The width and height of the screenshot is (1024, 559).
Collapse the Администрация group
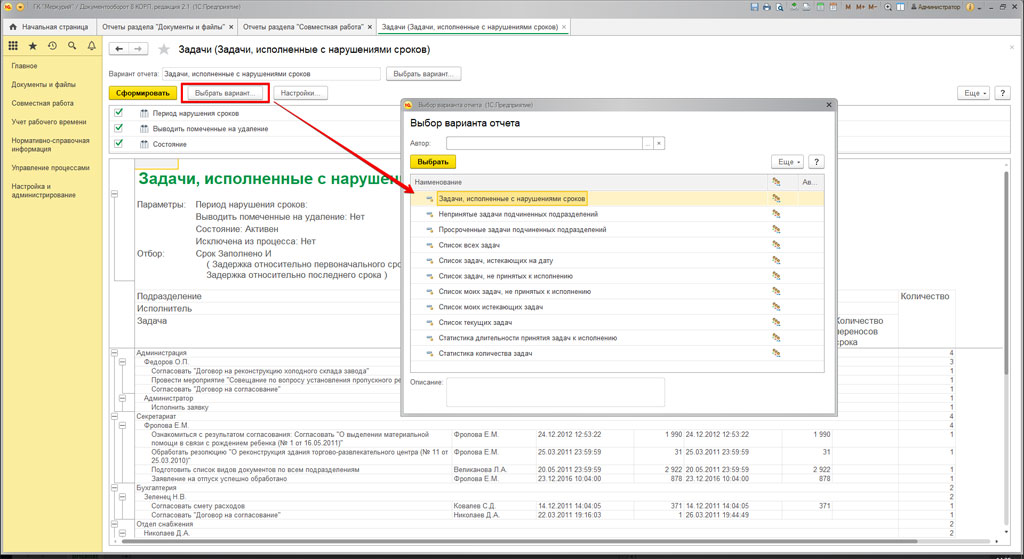coord(114,353)
